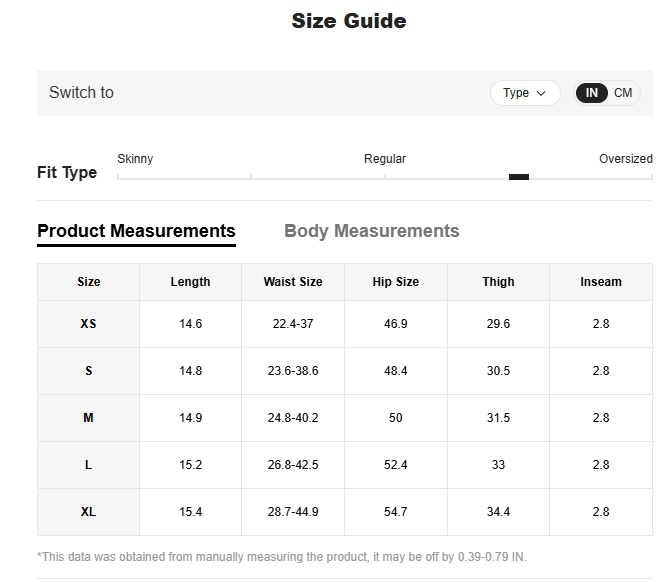The width and height of the screenshot is (669, 582).
Task: Select the IN unit option
Action: [x=592, y=93]
